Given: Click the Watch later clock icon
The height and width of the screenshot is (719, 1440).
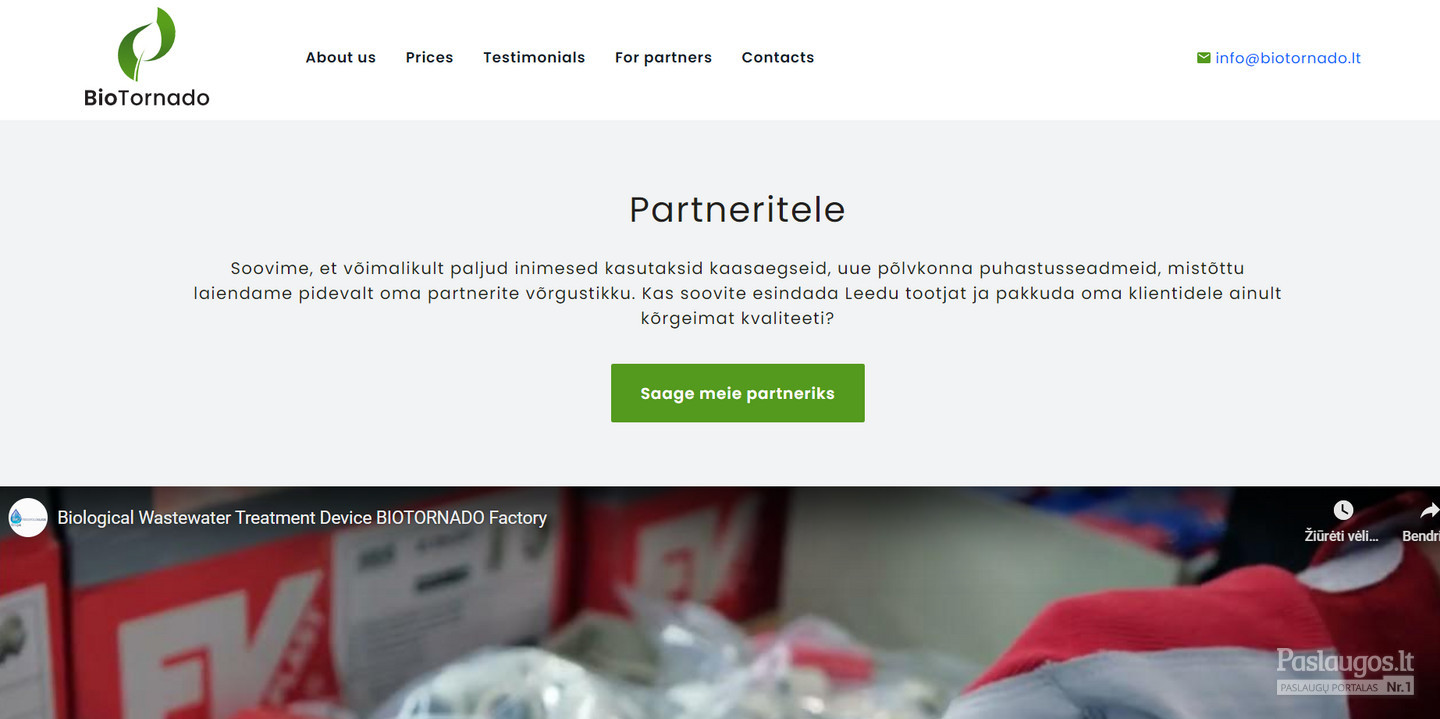Looking at the screenshot, I should pos(1343,510).
